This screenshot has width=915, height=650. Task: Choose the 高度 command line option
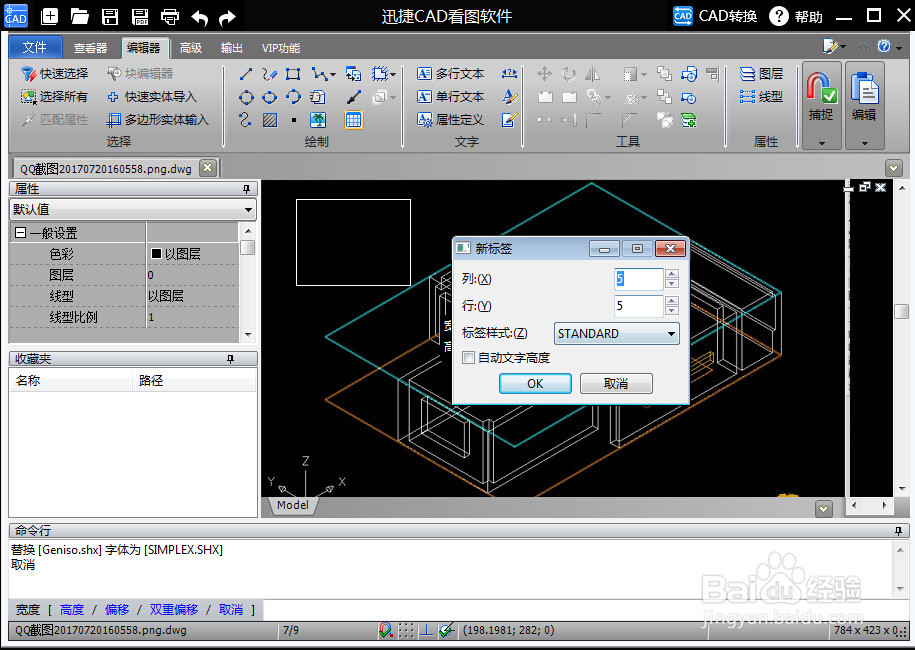pyautogui.click(x=72, y=610)
